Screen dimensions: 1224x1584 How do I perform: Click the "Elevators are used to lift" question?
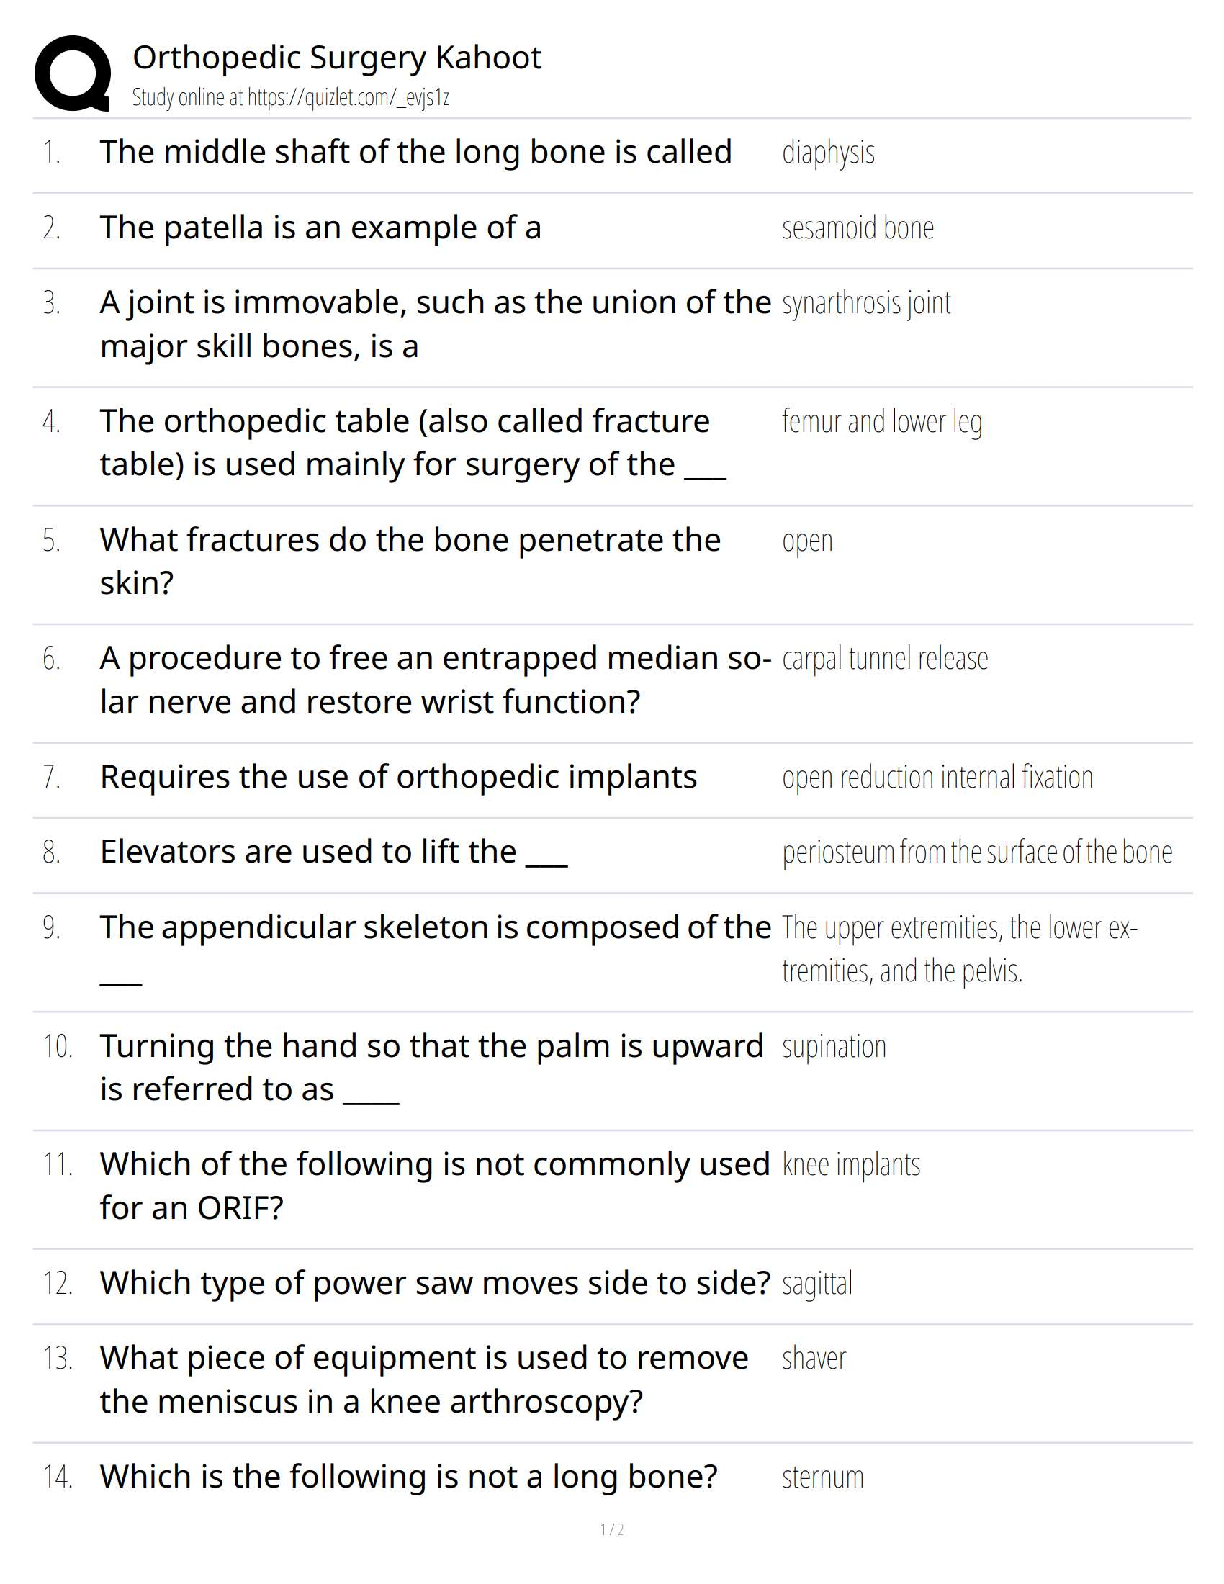pyautogui.click(x=333, y=852)
